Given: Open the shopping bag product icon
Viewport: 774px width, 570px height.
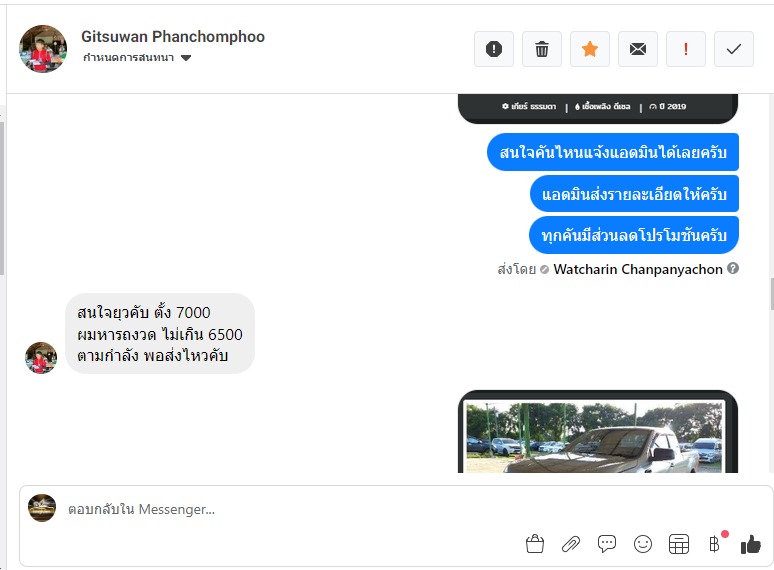Looking at the screenshot, I should 535,544.
